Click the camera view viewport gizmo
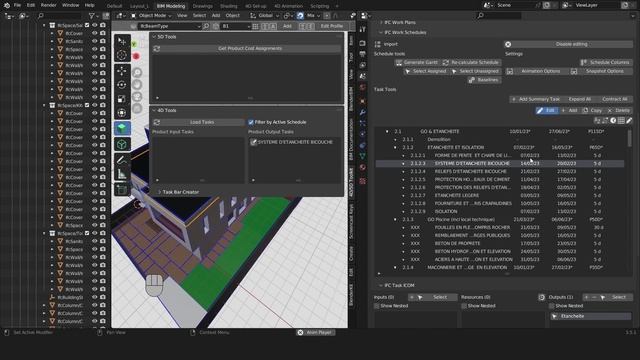640x360 pixels. [137, 96]
